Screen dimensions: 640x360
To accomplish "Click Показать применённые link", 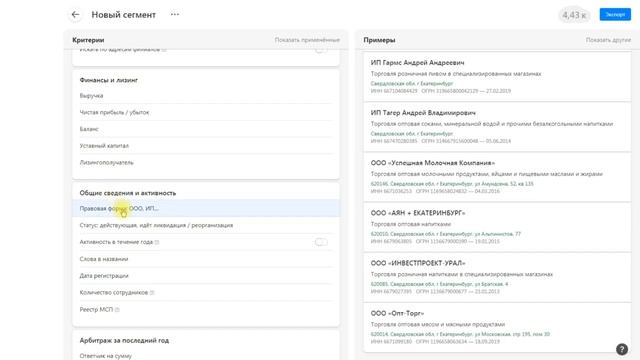I will point(307,40).
